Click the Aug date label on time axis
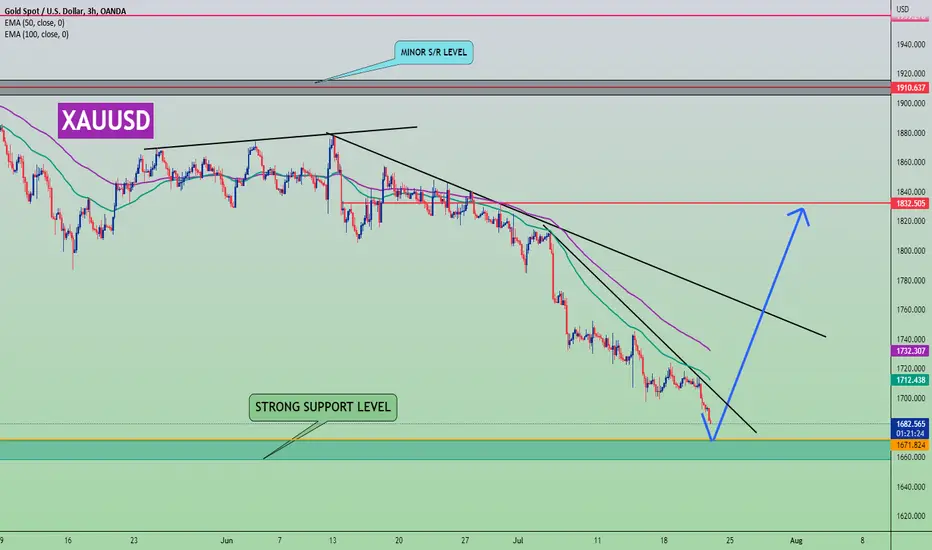 796,540
